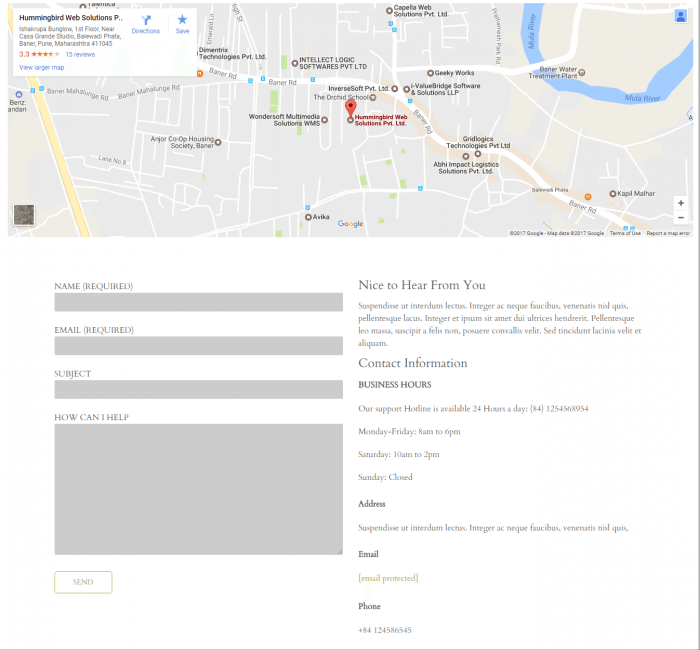Screen dimensions: 700x650
Task: Select Abhi Impact Logistics Solutions marker
Action: [466, 156]
